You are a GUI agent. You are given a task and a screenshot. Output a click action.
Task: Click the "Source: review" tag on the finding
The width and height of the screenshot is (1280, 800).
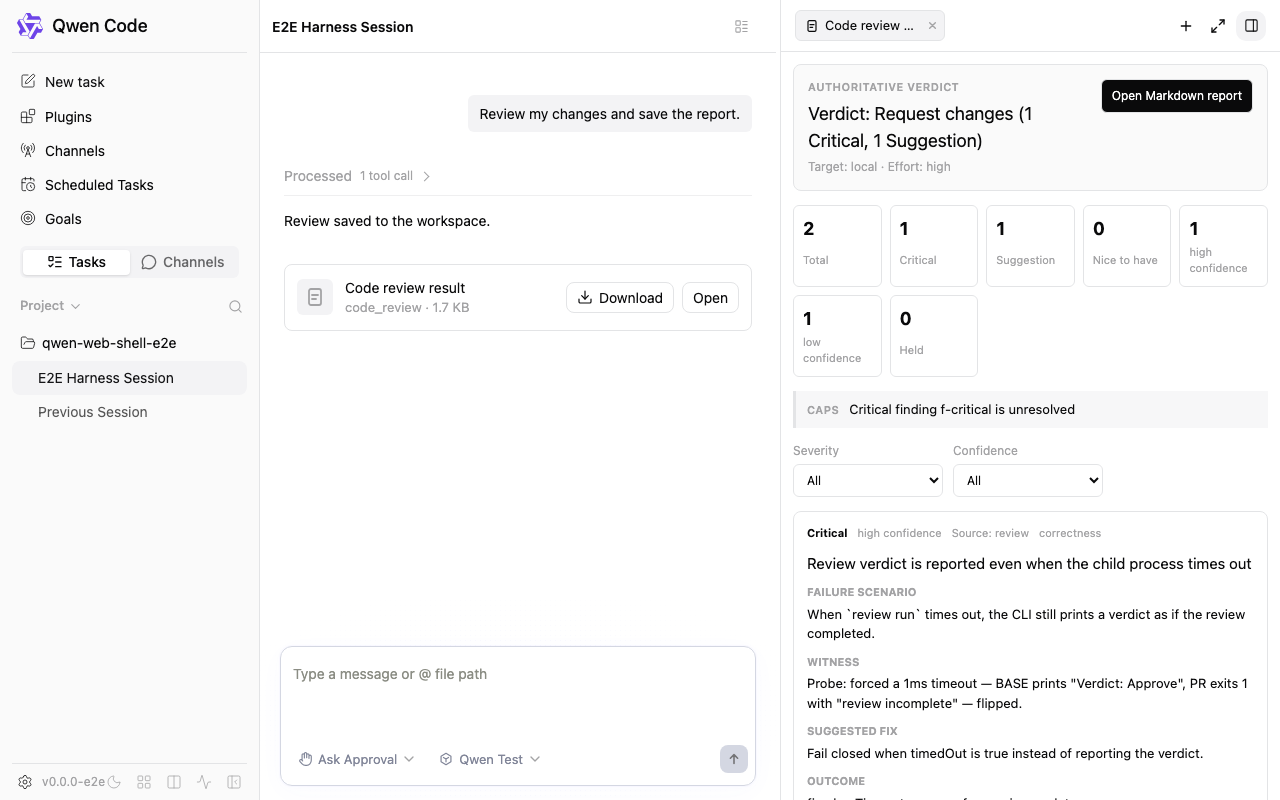(990, 533)
